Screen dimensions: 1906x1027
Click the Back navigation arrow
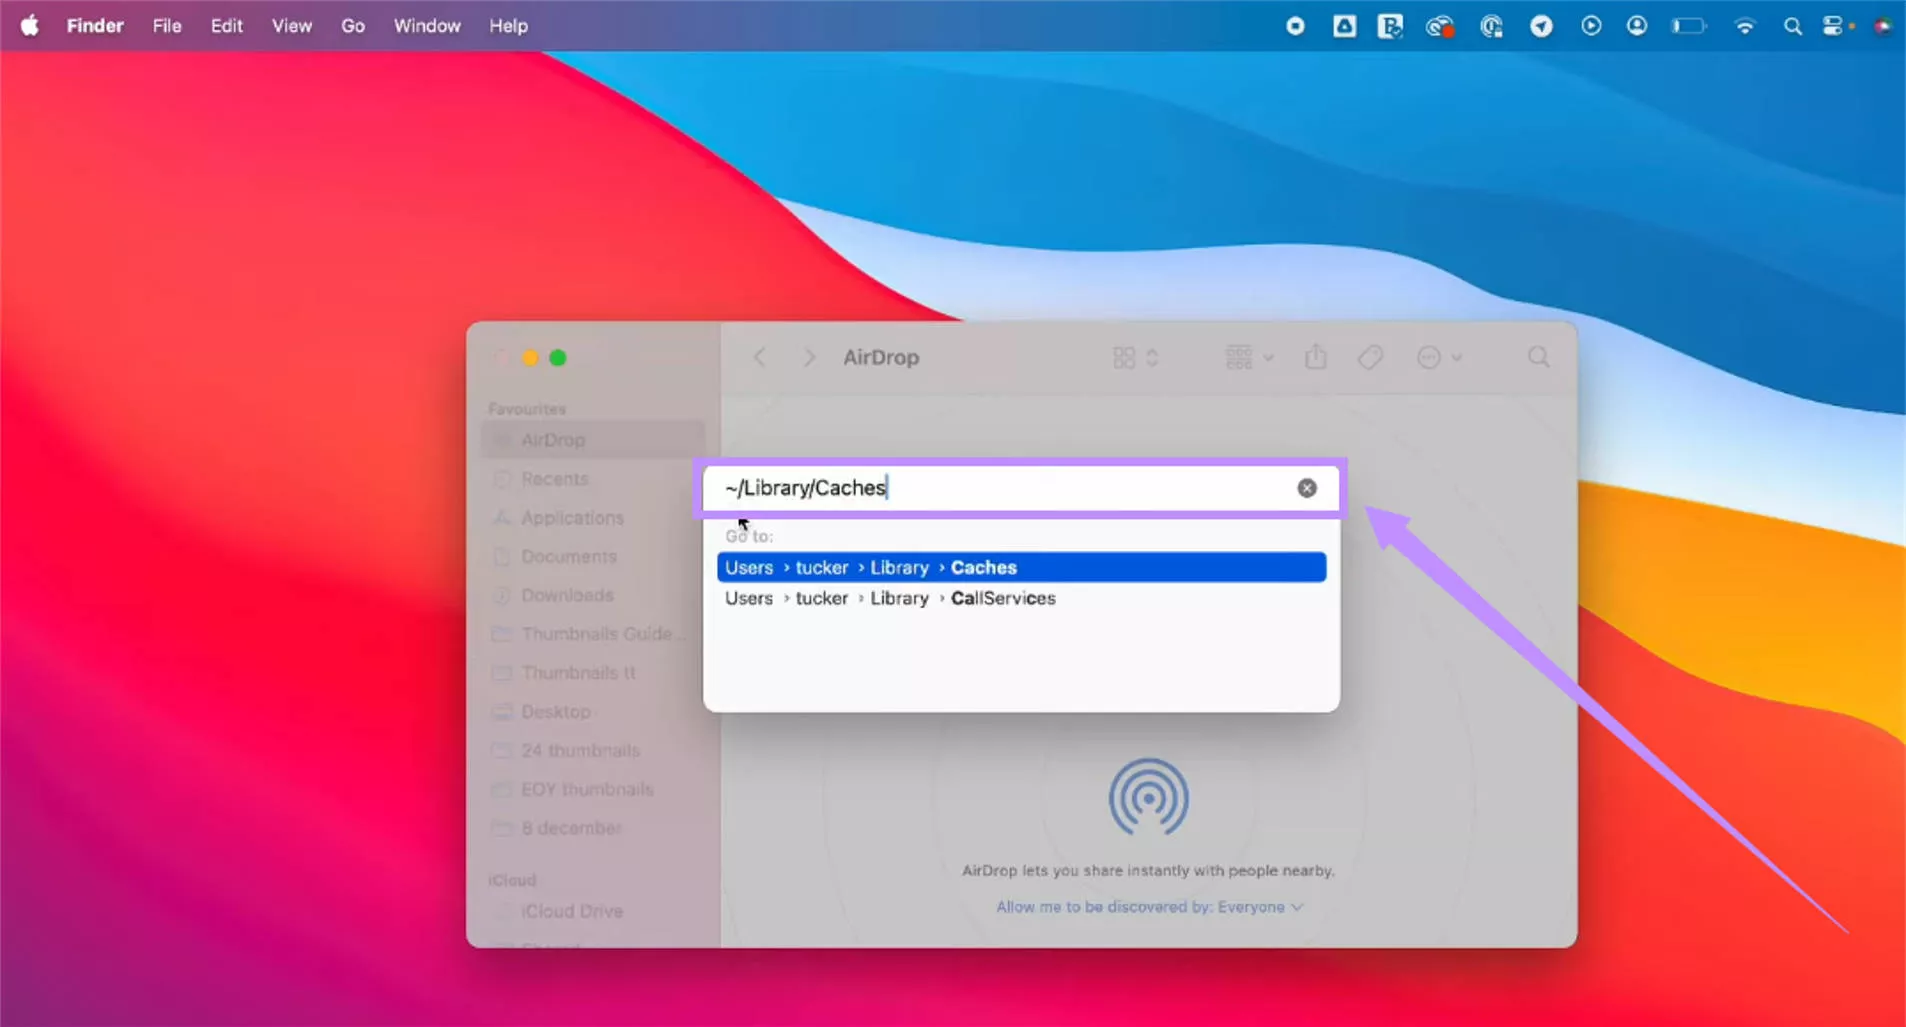(x=760, y=357)
